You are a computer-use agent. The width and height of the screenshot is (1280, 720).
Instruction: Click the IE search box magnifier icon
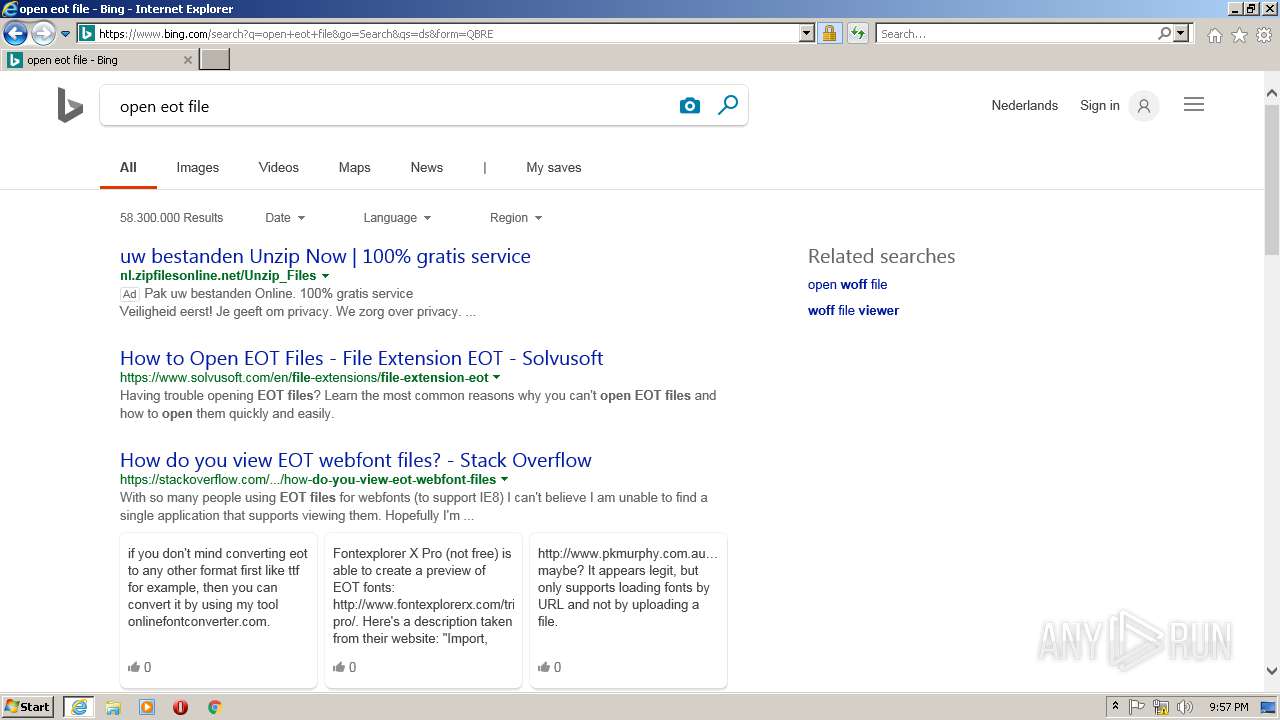1164,33
